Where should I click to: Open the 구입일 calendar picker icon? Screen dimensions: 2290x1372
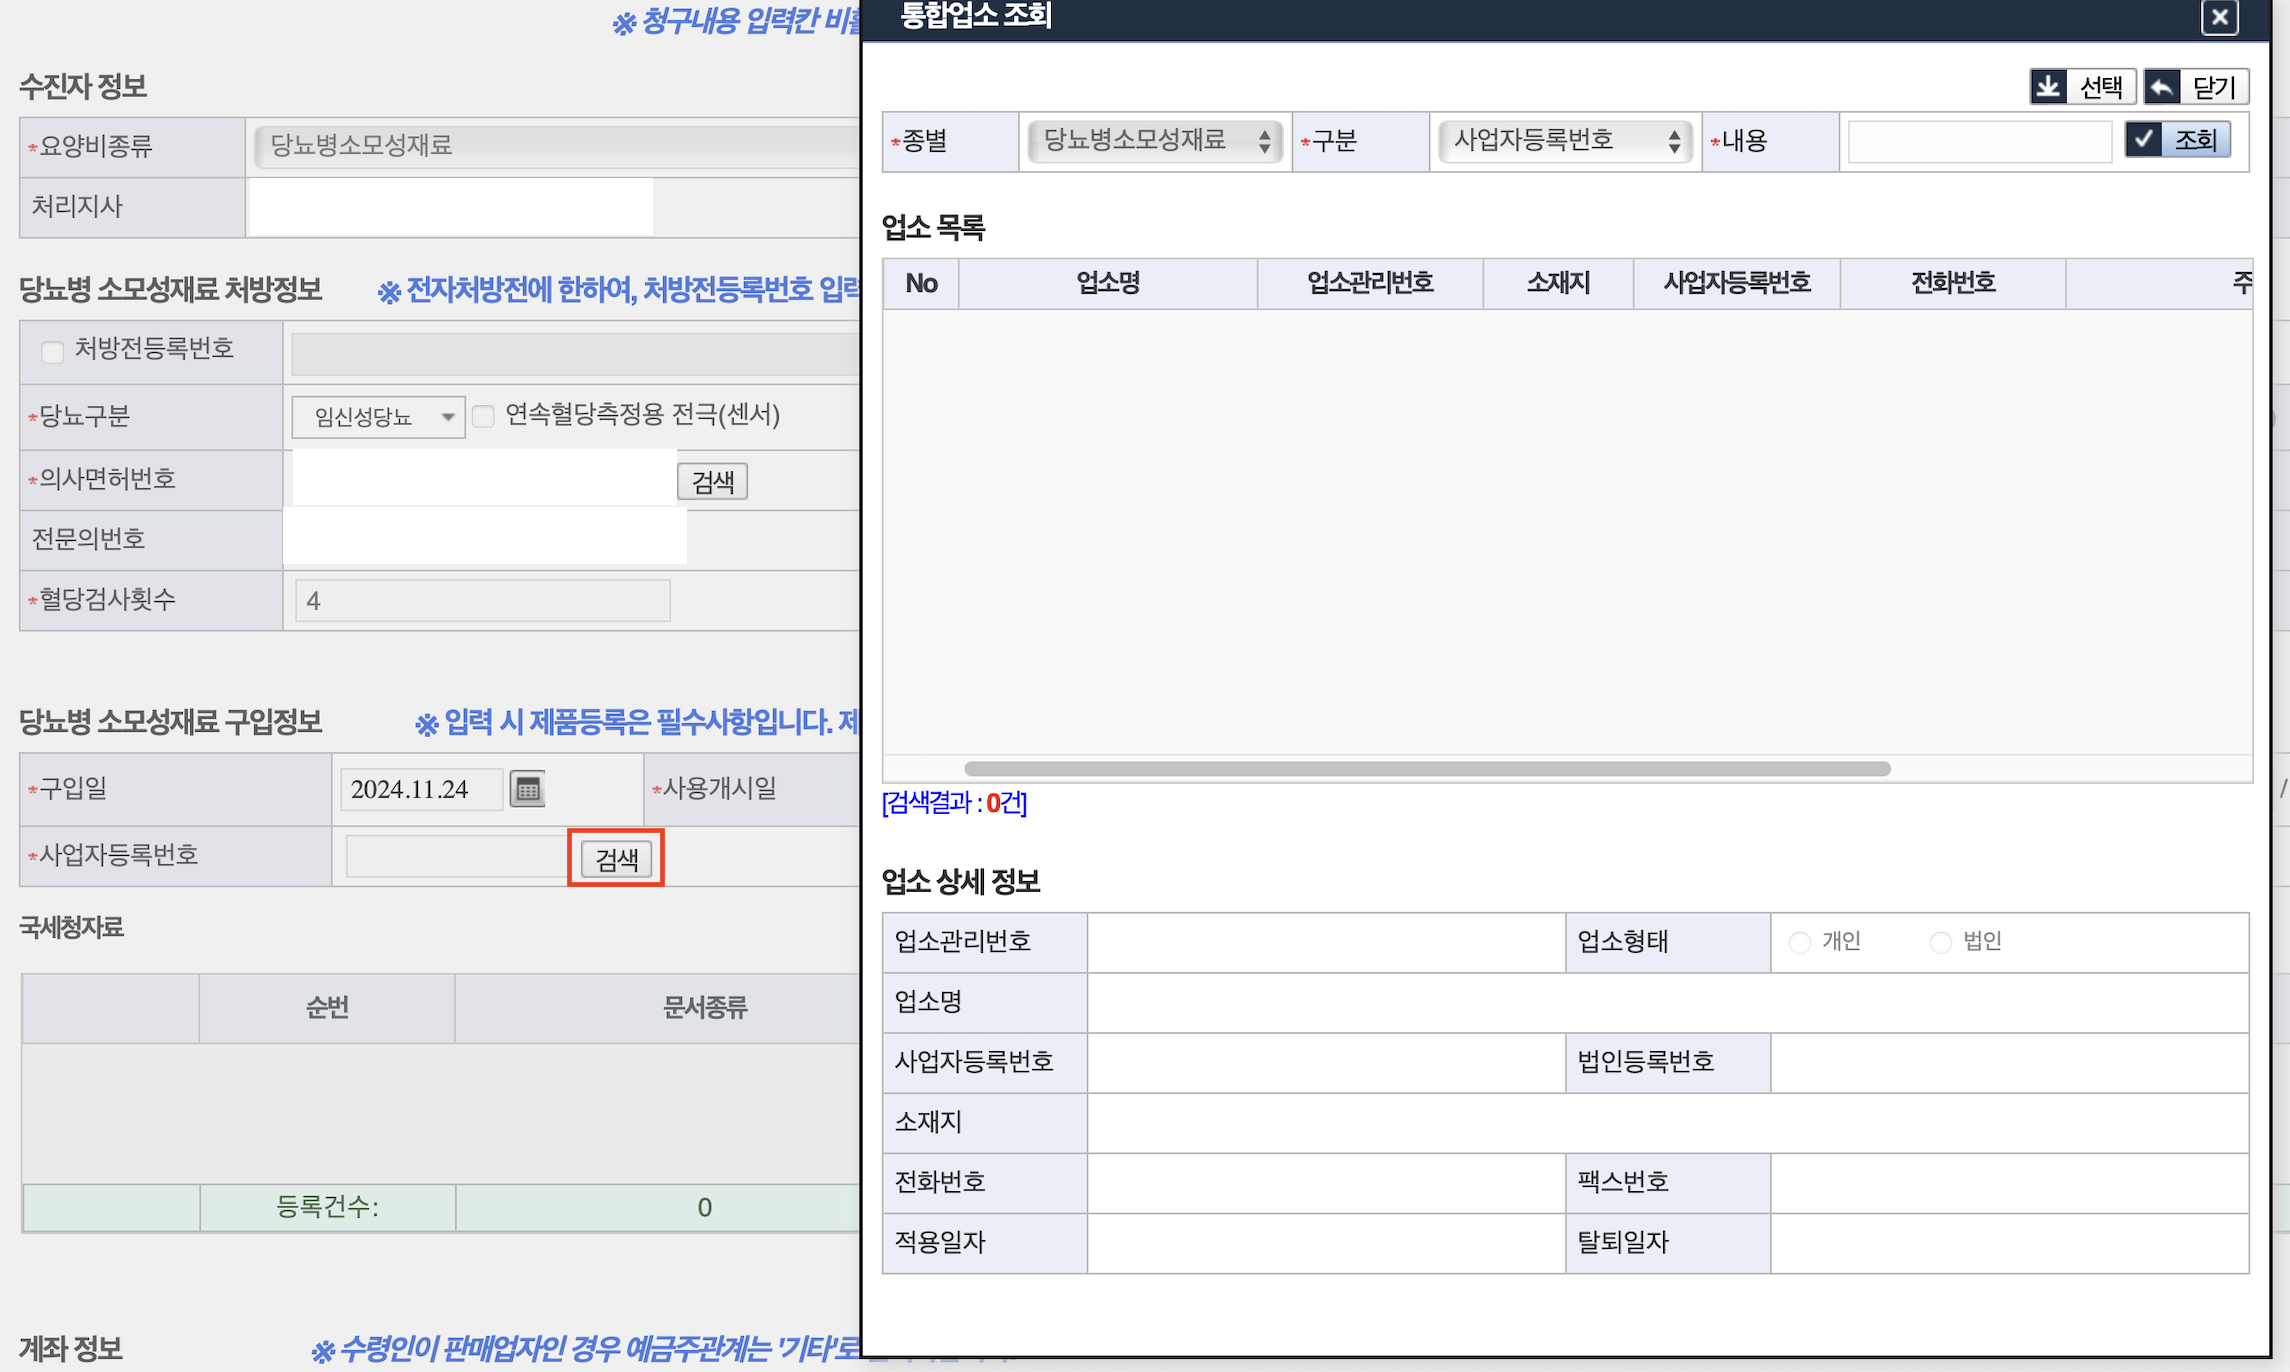pos(527,789)
